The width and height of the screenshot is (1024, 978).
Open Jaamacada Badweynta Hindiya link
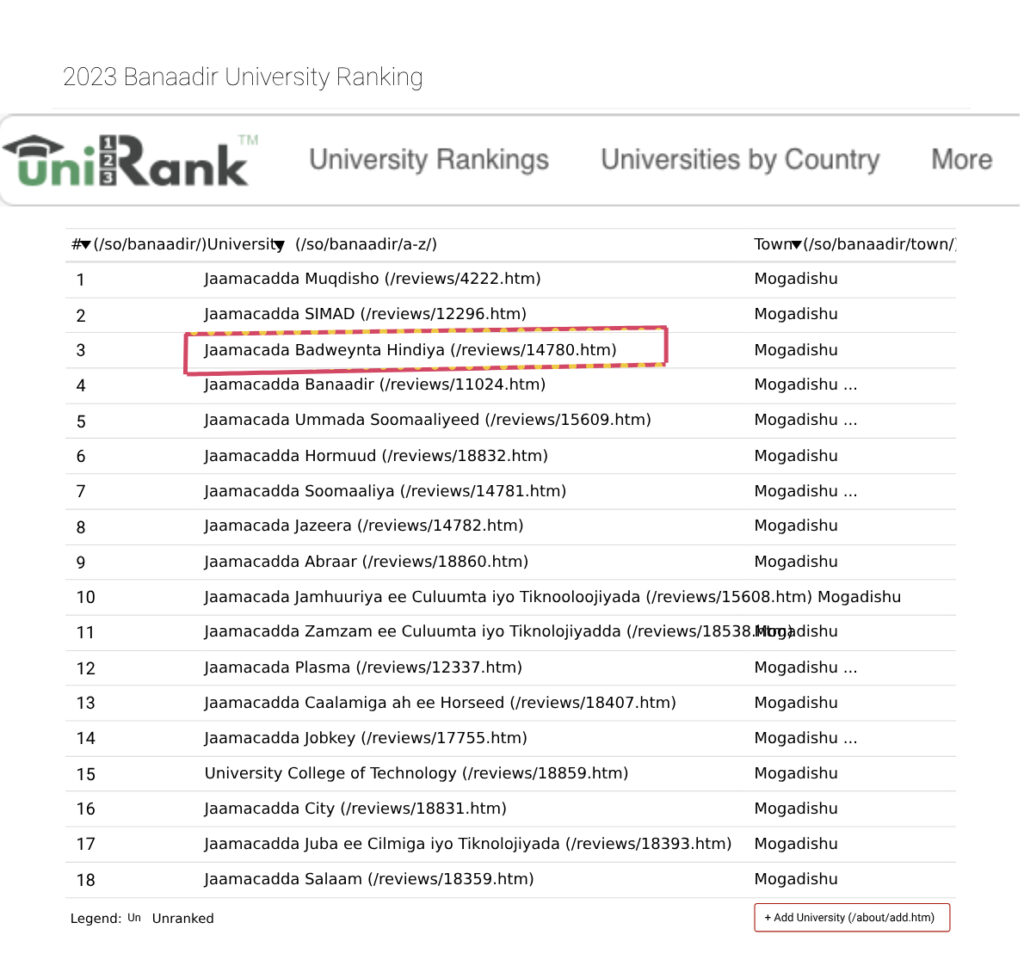pos(410,350)
